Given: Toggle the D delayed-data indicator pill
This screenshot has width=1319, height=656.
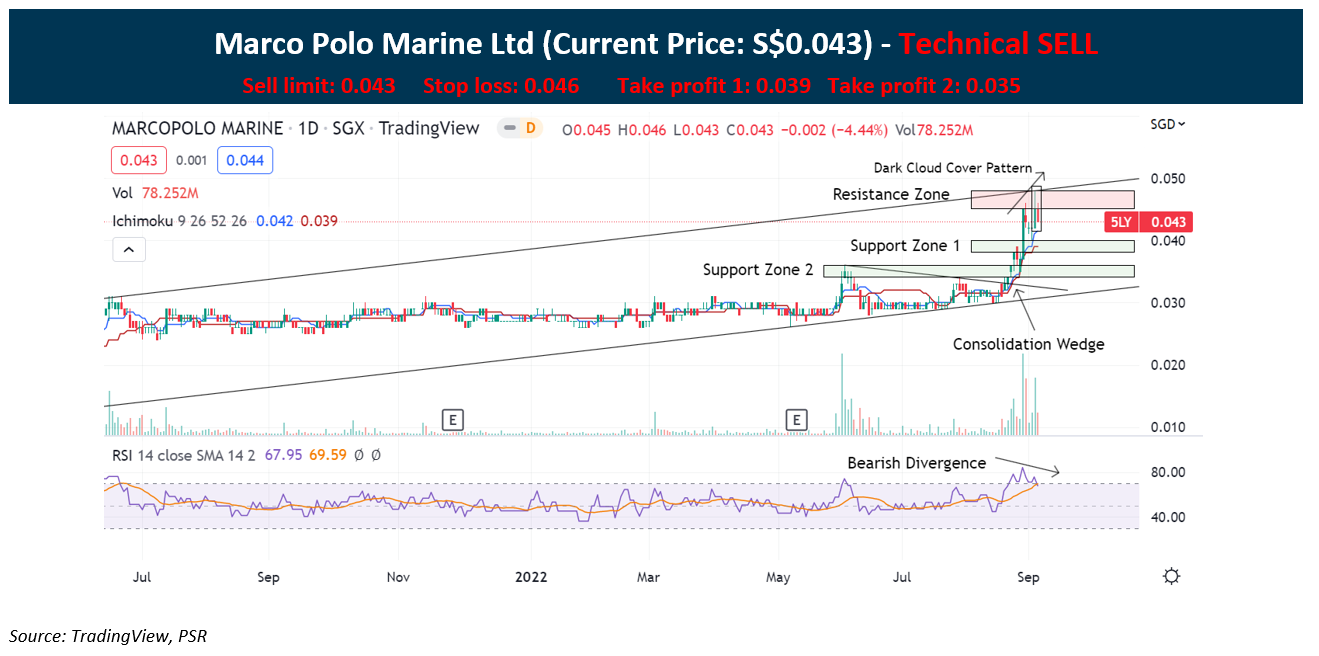Looking at the screenshot, I should coord(520,128).
